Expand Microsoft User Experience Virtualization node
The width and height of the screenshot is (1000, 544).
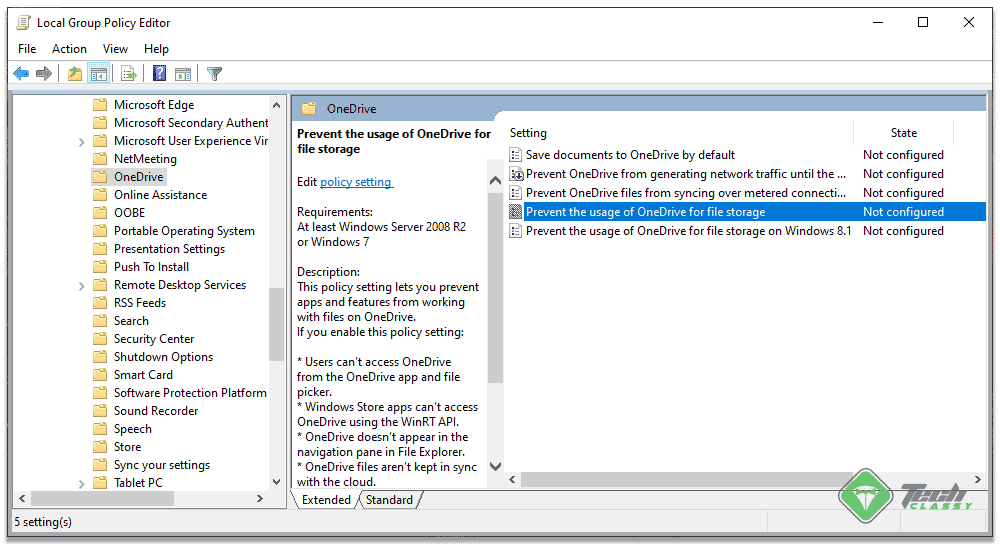[x=82, y=142]
